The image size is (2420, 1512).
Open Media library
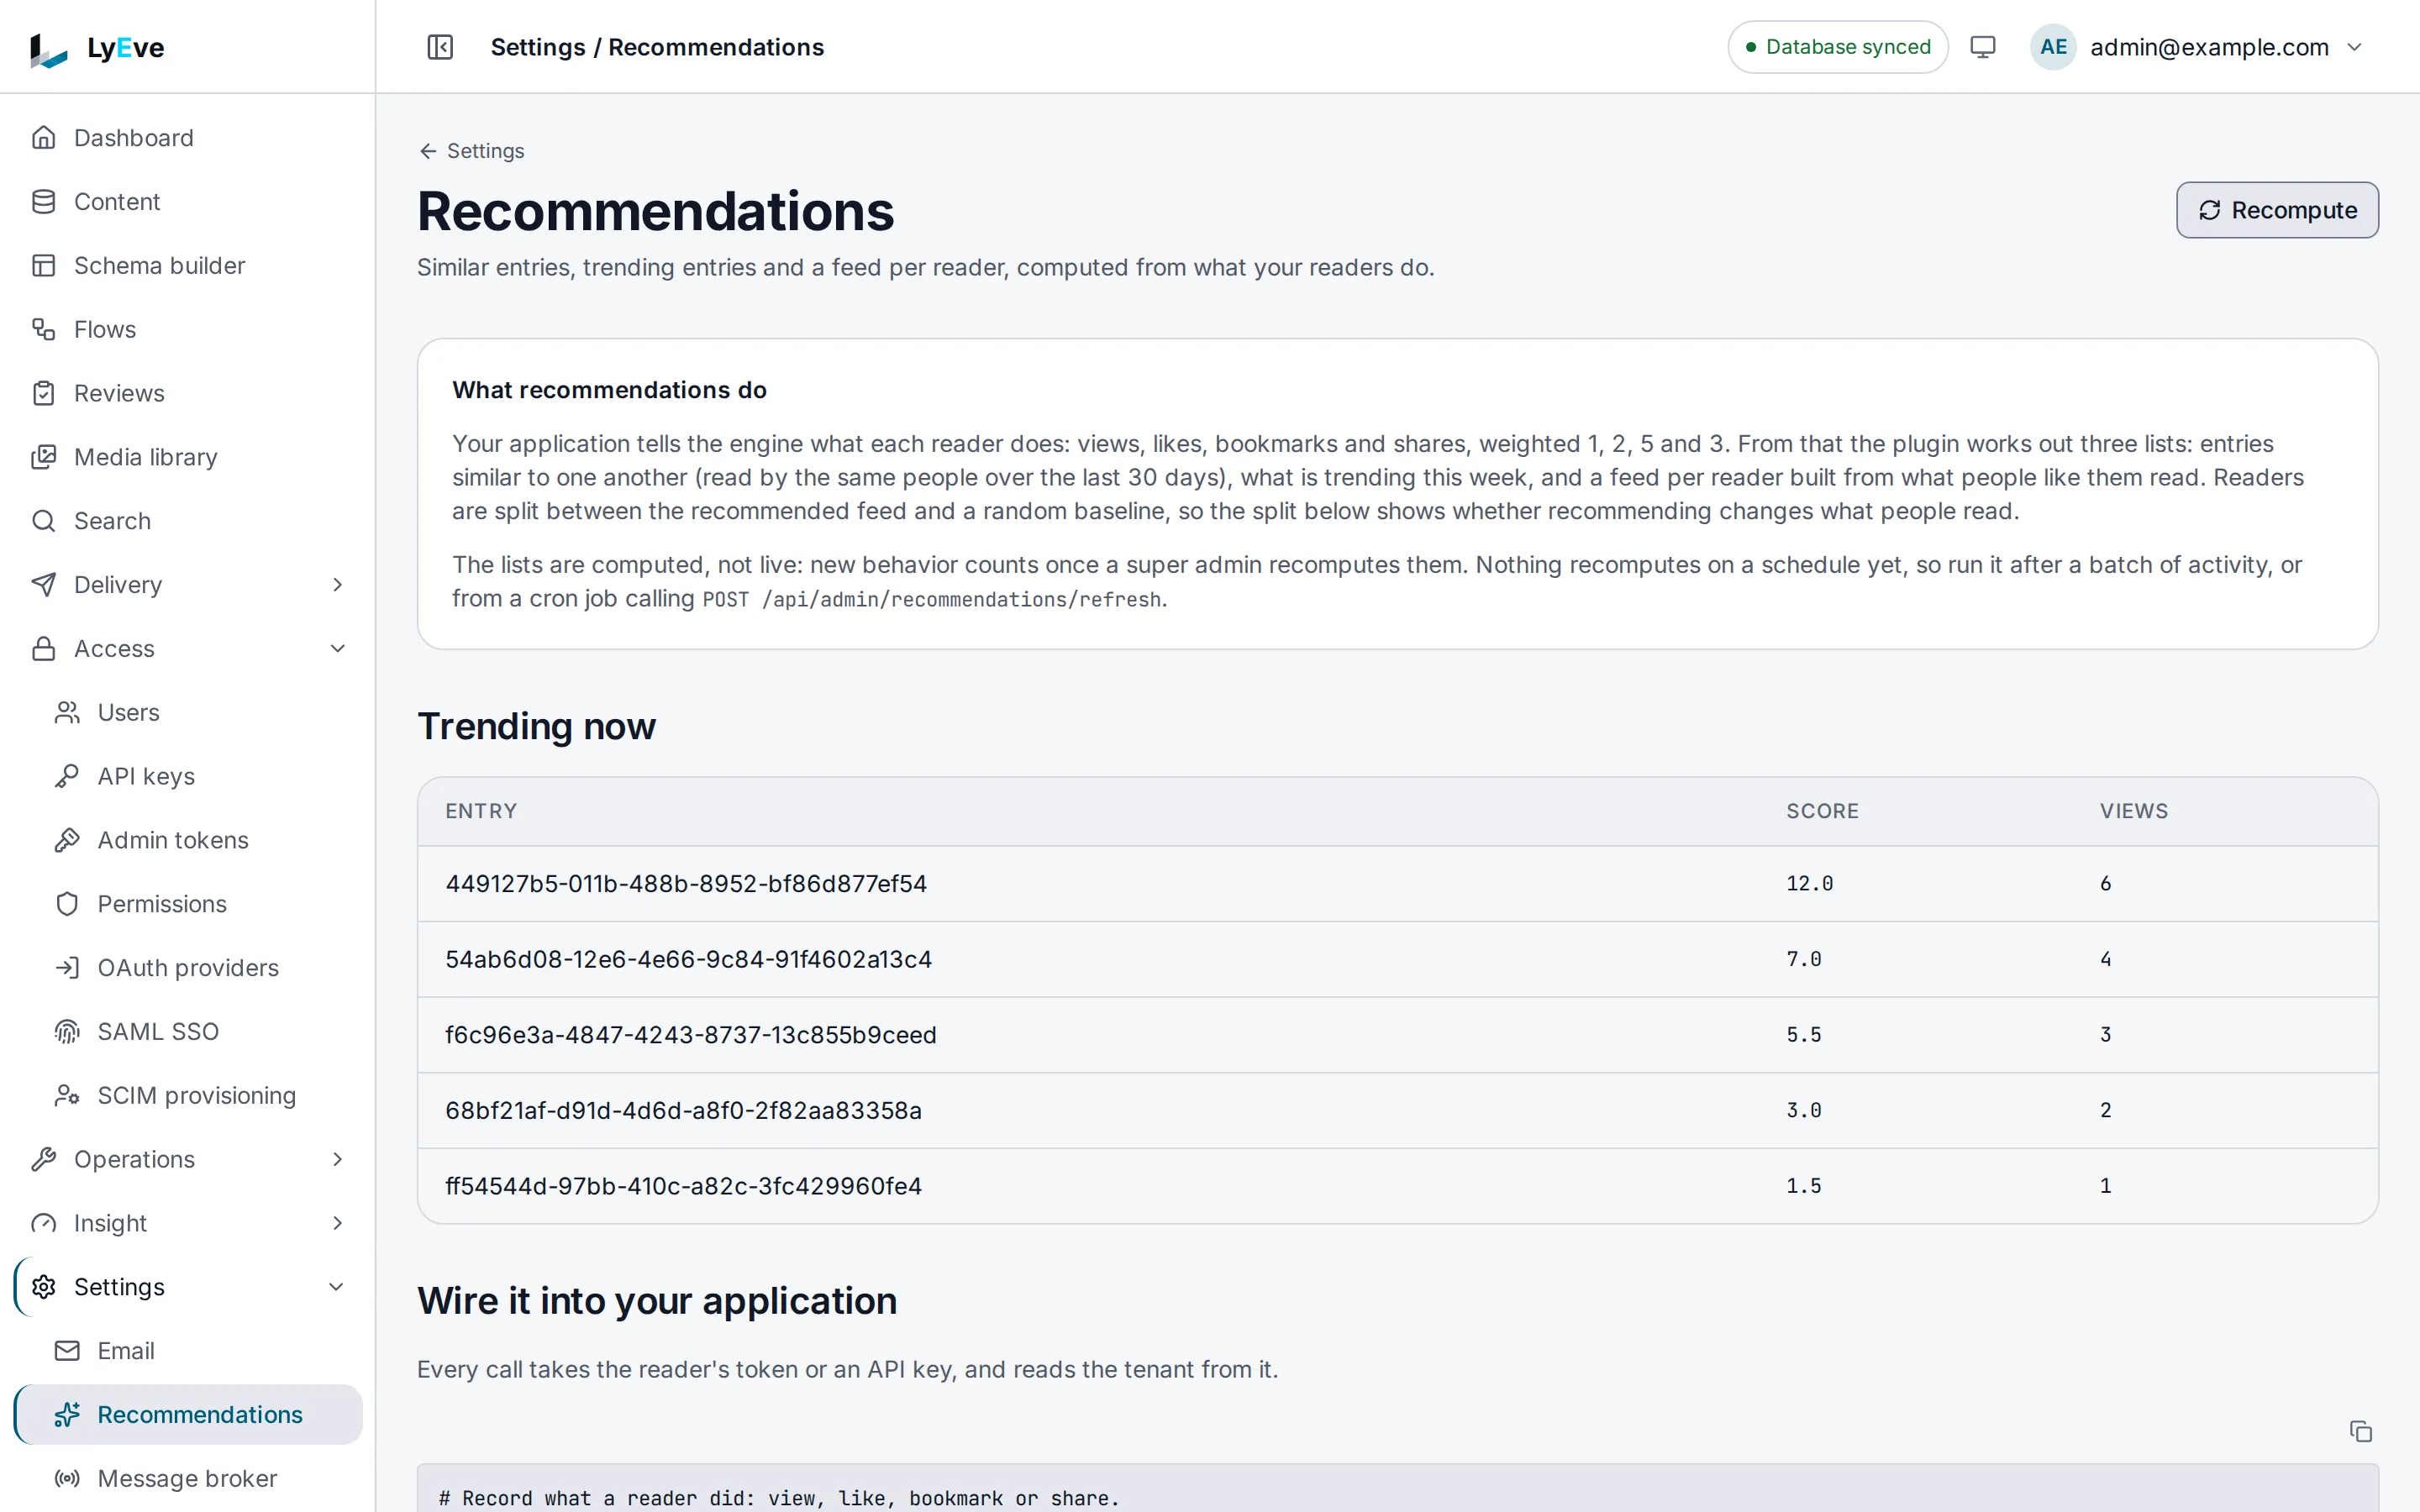[x=188, y=457]
